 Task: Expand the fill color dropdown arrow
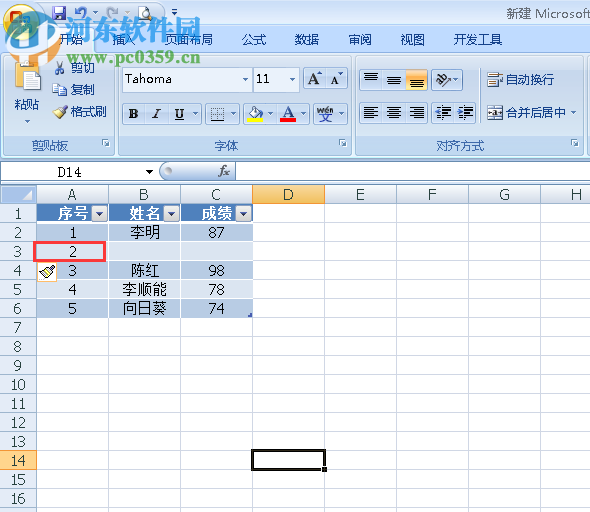(x=270, y=114)
